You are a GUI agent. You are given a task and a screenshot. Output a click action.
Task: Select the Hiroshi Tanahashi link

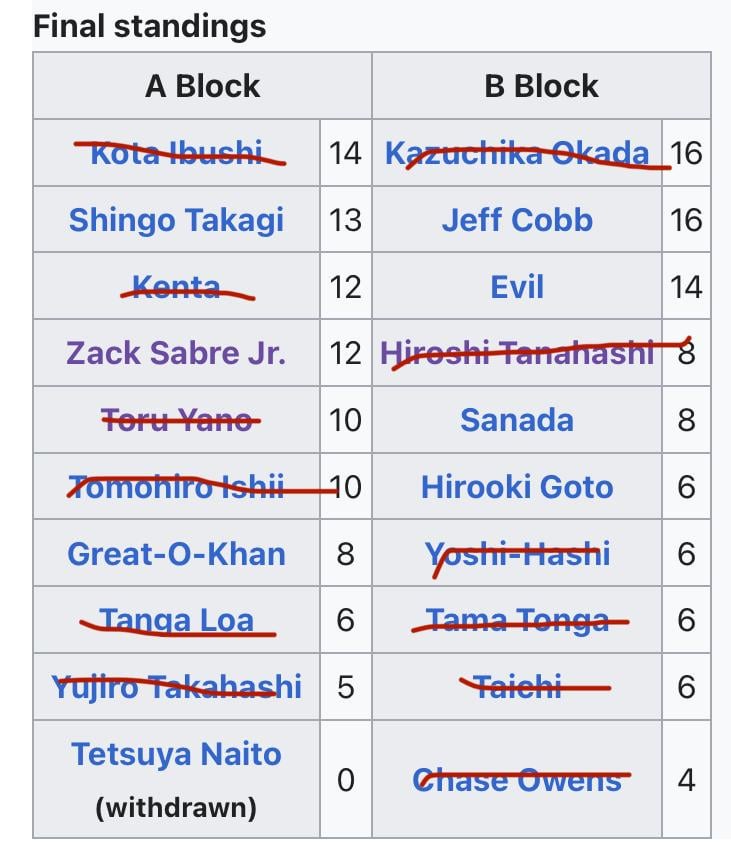[x=516, y=353]
